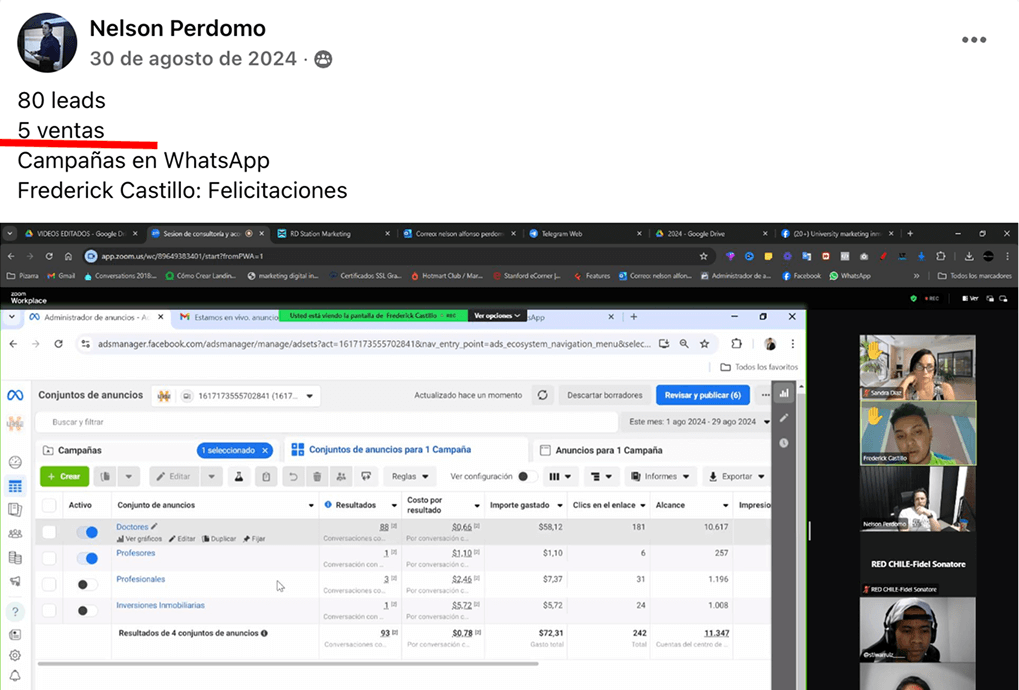
Task: Open the Reglas dropdown
Action: click(410, 477)
